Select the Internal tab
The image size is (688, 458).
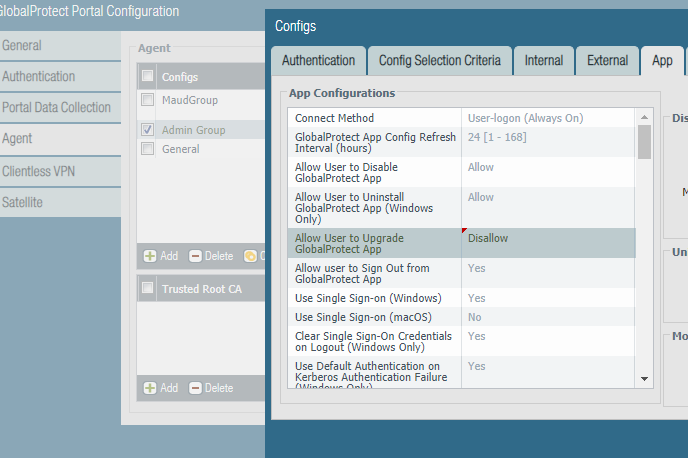pyautogui.click(x=544, y=60)
